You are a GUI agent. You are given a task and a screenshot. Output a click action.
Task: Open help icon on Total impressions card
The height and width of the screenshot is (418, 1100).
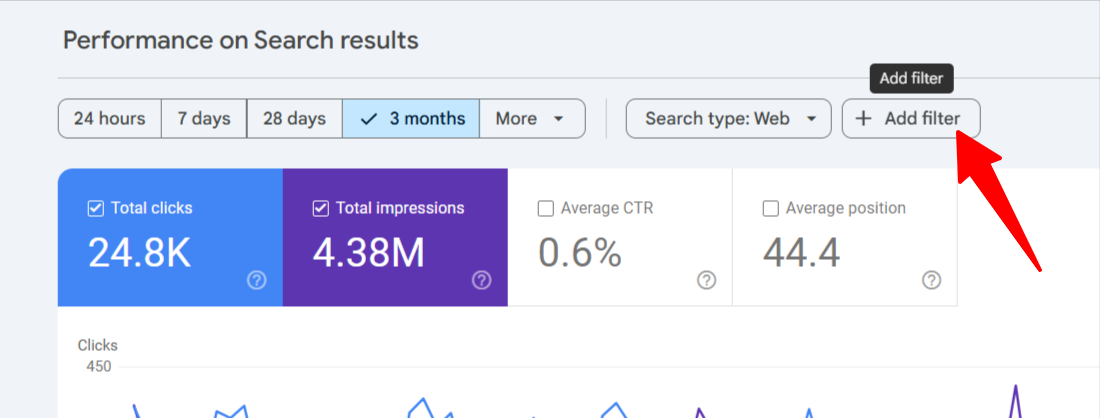point(481,281)
